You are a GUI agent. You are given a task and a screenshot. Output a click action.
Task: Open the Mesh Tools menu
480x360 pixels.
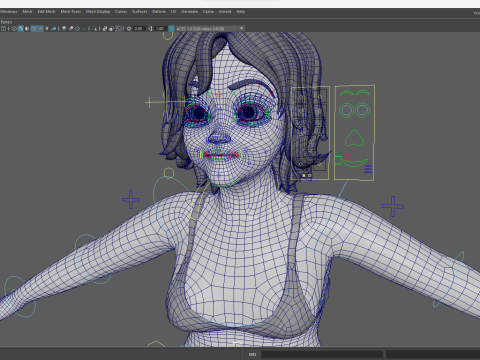pos(71,12)
